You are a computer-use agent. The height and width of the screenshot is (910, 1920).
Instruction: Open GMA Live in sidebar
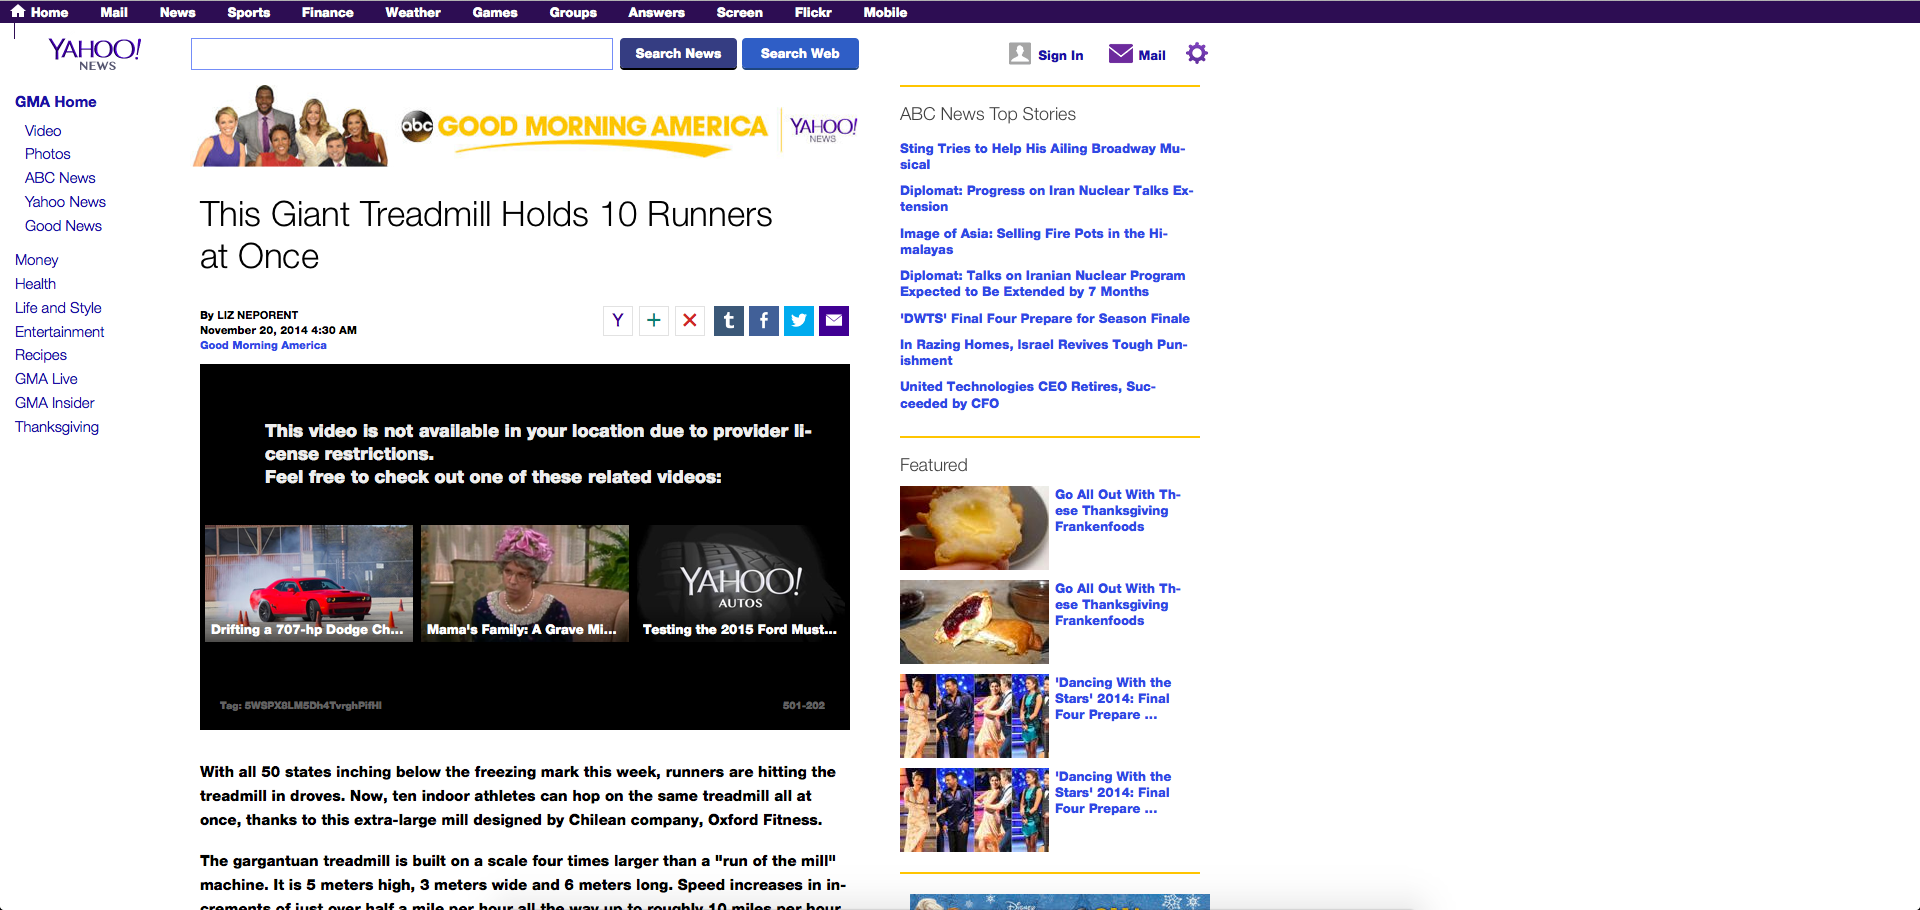pyautogui.click(x=46, y=379)
